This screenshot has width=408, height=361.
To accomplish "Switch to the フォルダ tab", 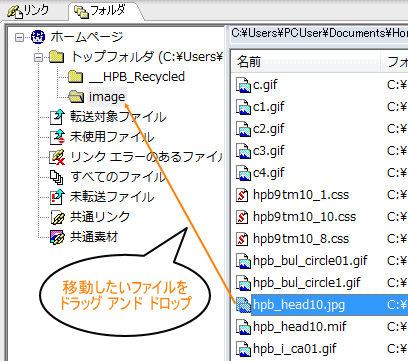I will pyautogui.click(x=100, y=11).
